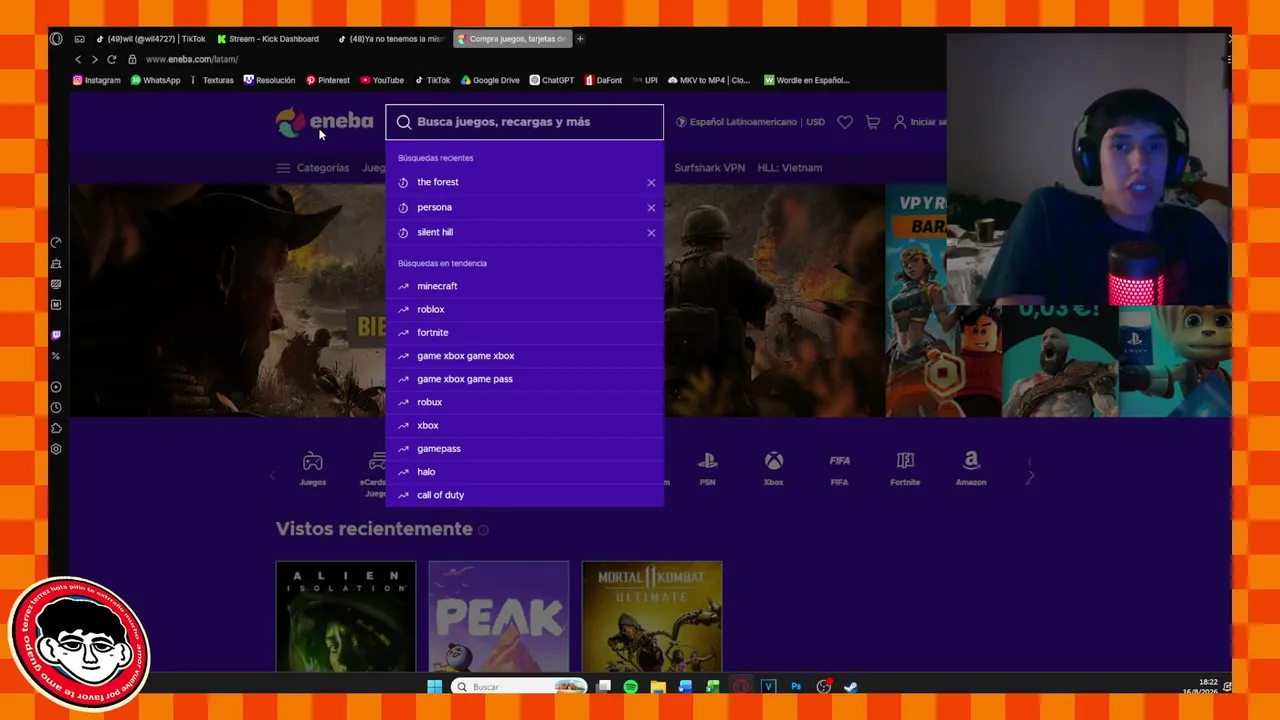Open the Wordle en Español bookmark
1280x720 pixels.
click(807, 80)
